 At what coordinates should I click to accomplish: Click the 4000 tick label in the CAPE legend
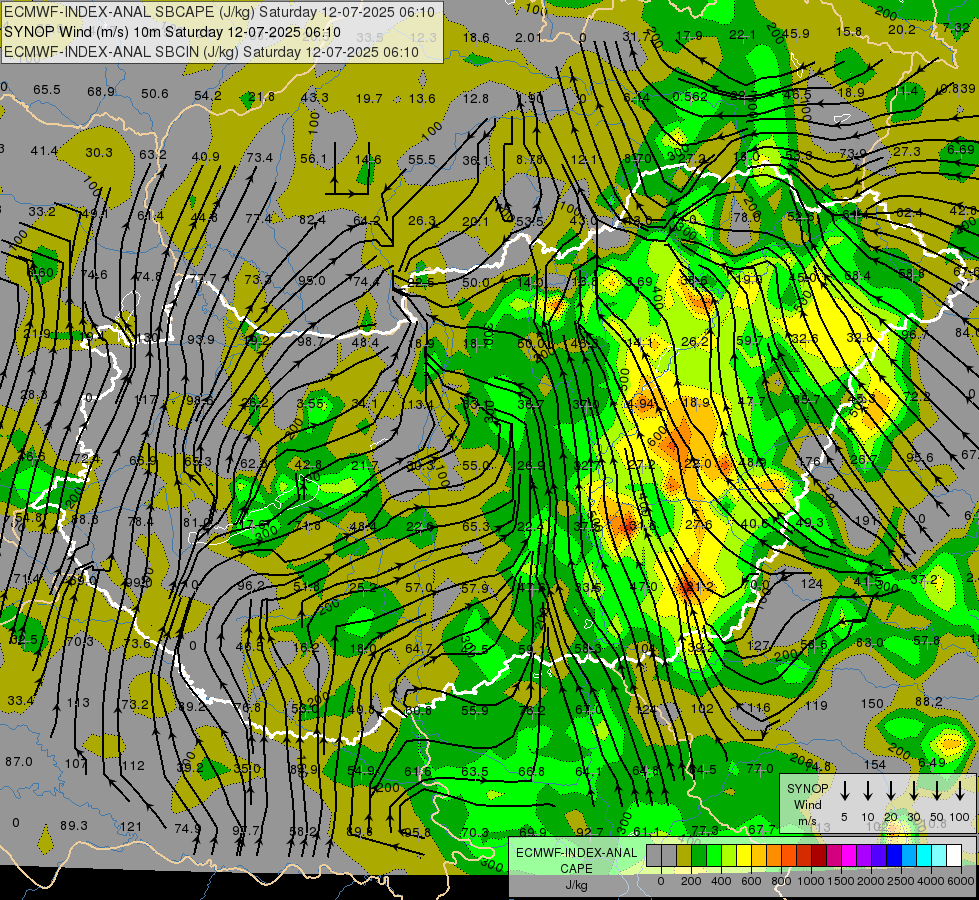click(x=931, y=881)
